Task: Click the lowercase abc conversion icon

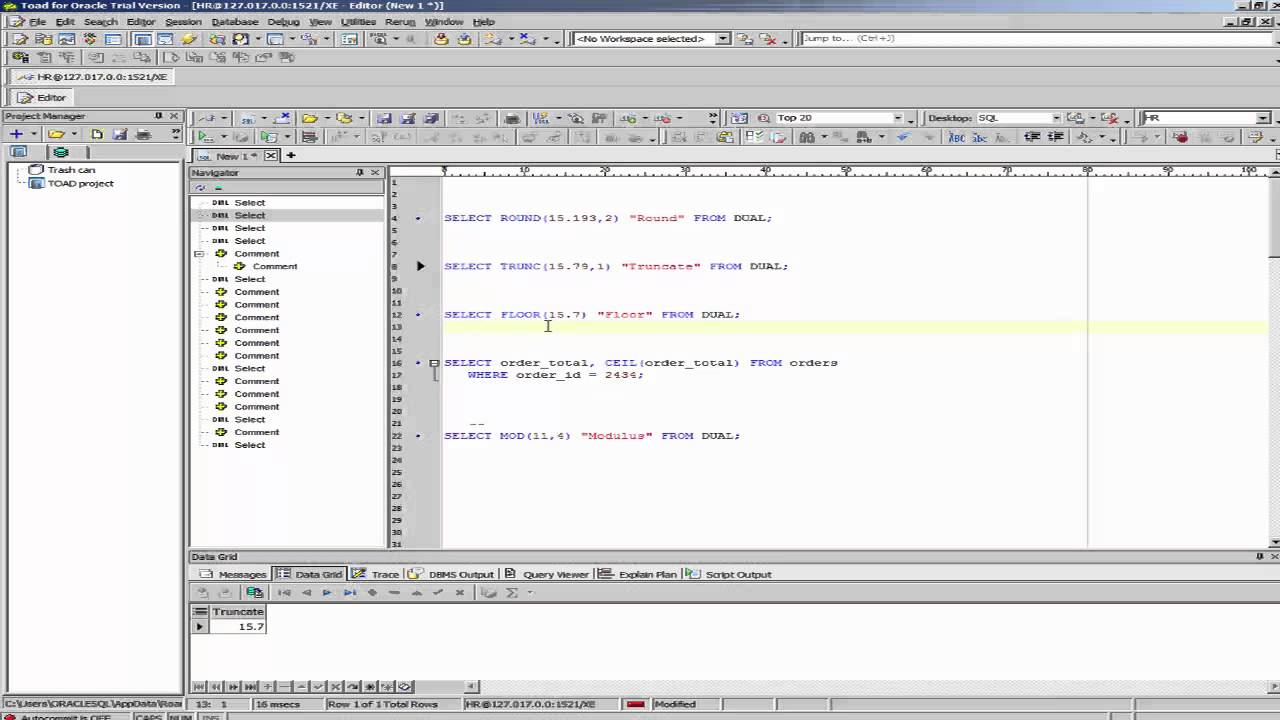Action: pyautogui.click(x=982, y=137)
